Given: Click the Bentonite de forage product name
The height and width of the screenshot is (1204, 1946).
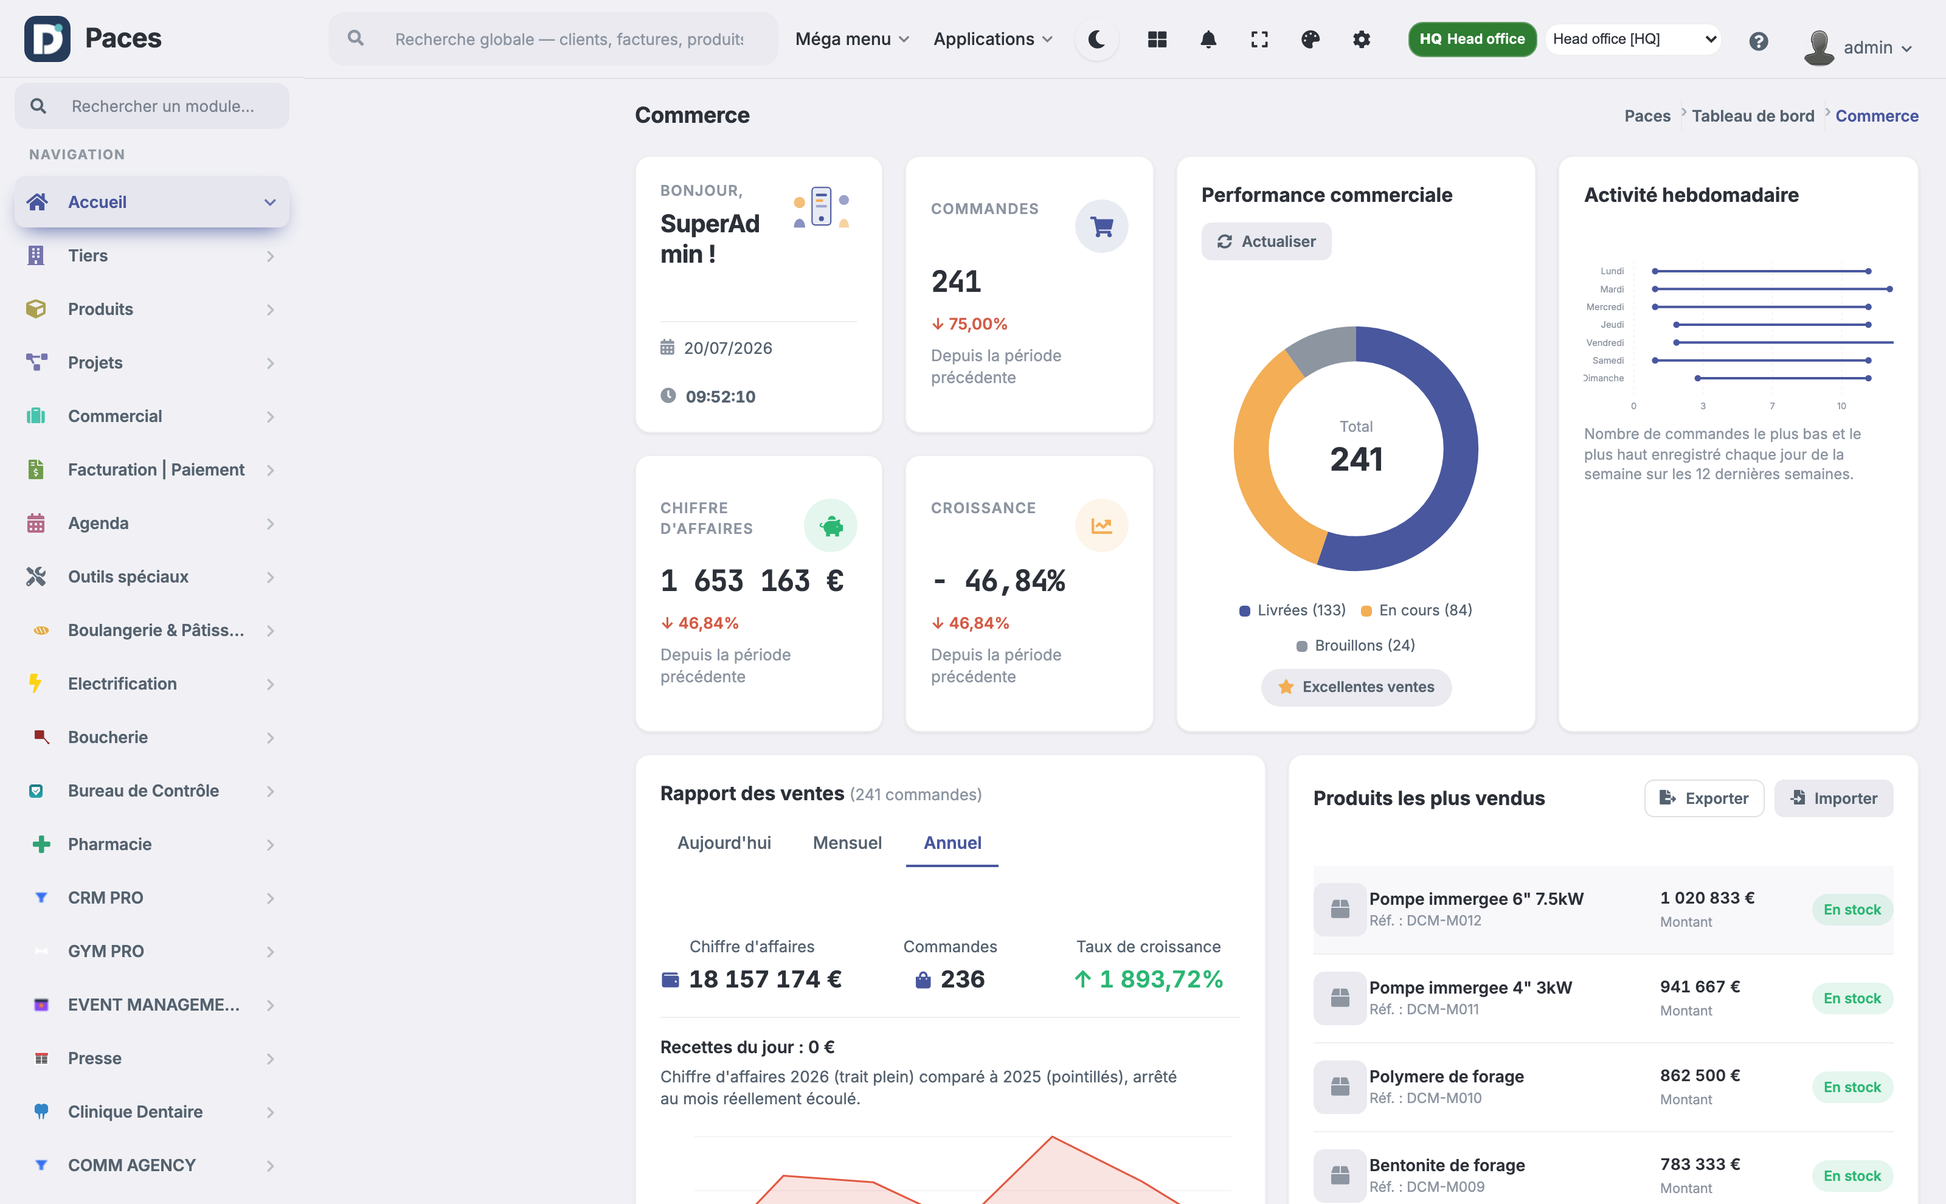Looking at the screenshot, I should (x=1446, y=1165).
